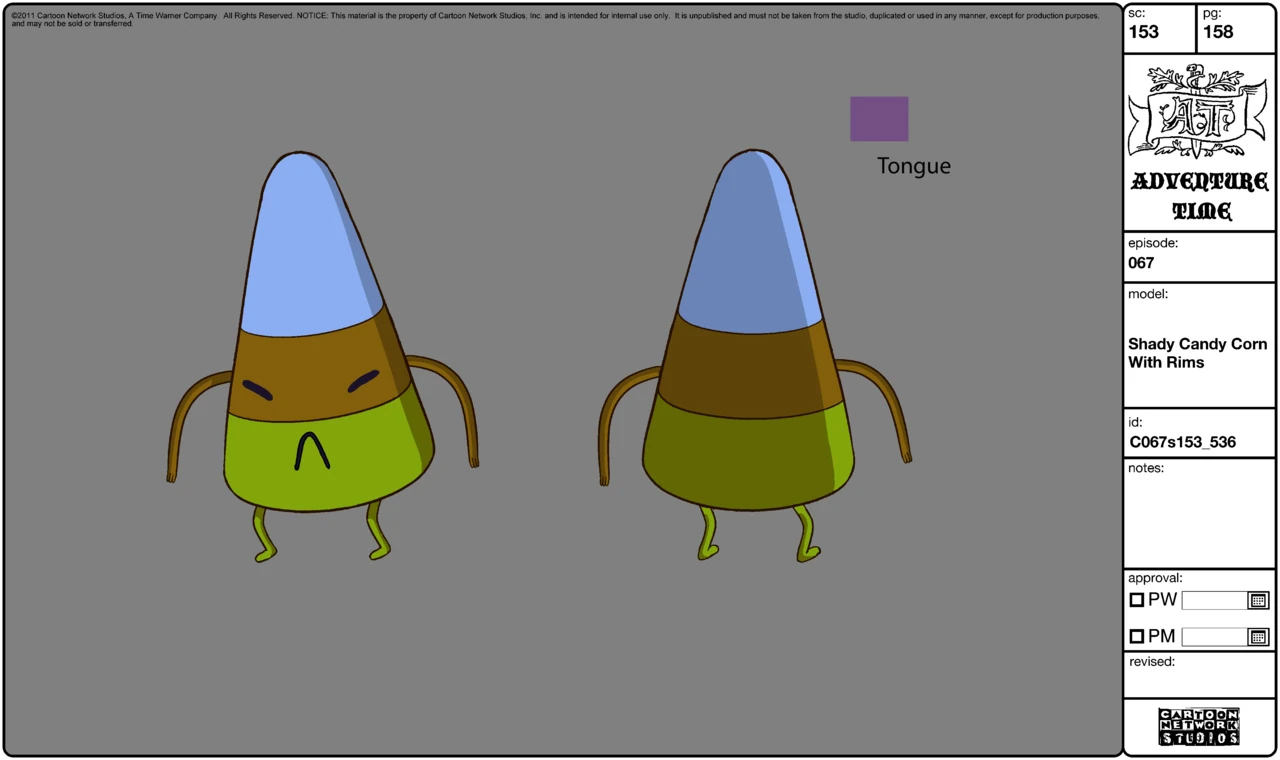Image resolution: width=1280 pixels, height=760 pixels.
Task: Open the PW approval date picker icon
Action: 1257,600
